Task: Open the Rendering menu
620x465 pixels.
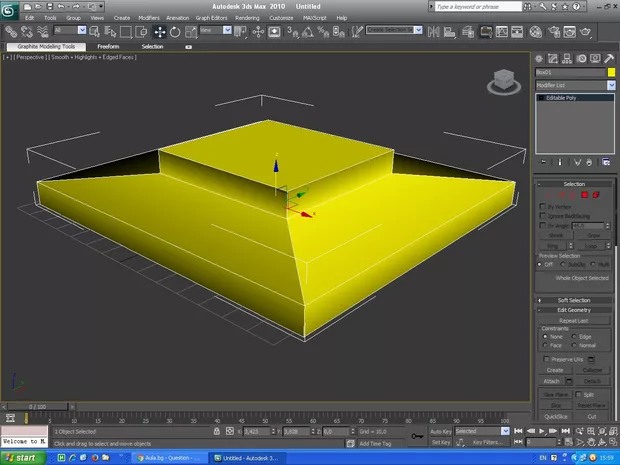Action: coord(247,18)
